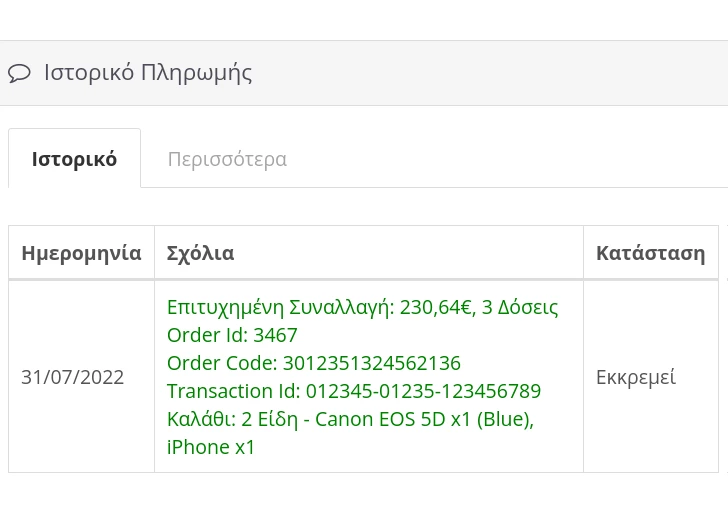Click the iPhone x1 cart item
728x529 pixels.
tap(211, 447)
